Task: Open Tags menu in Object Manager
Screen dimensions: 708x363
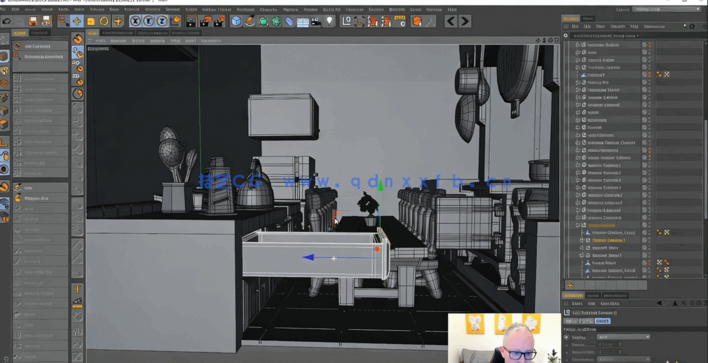Action: coord(634,27)
